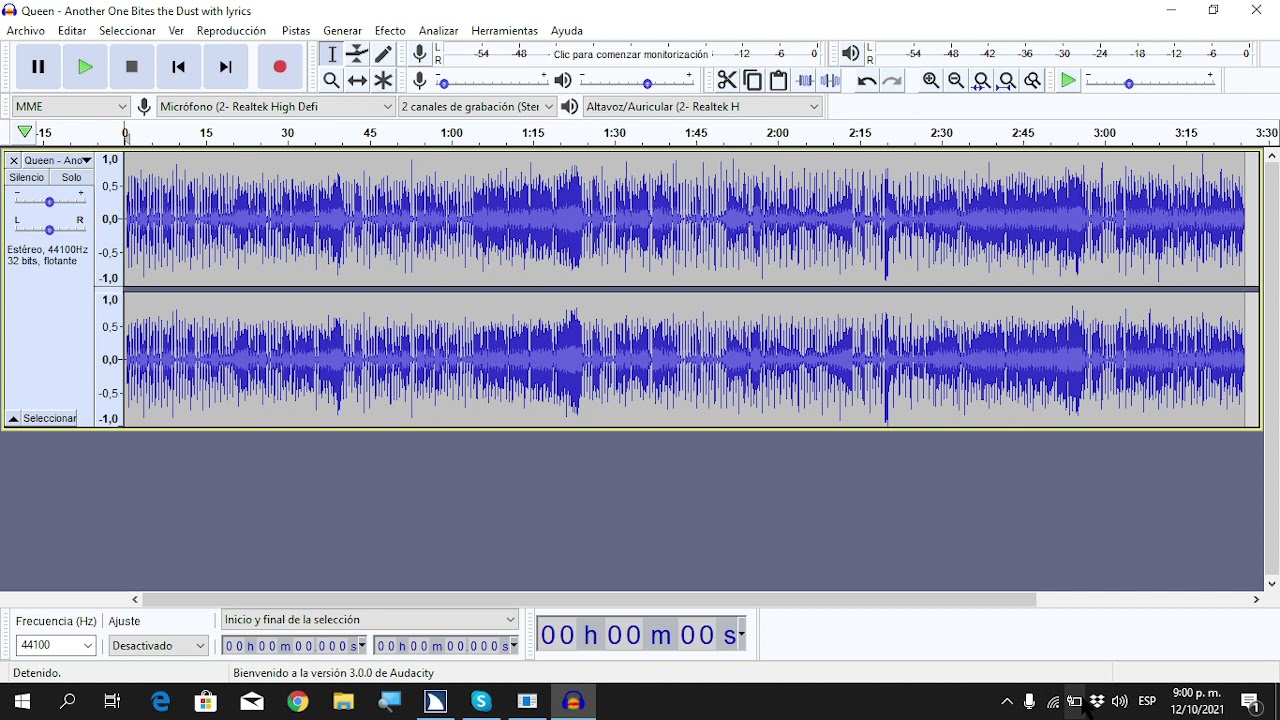Open the Frecuencia 44100 project rate dropdown

[x=55, y=646]
